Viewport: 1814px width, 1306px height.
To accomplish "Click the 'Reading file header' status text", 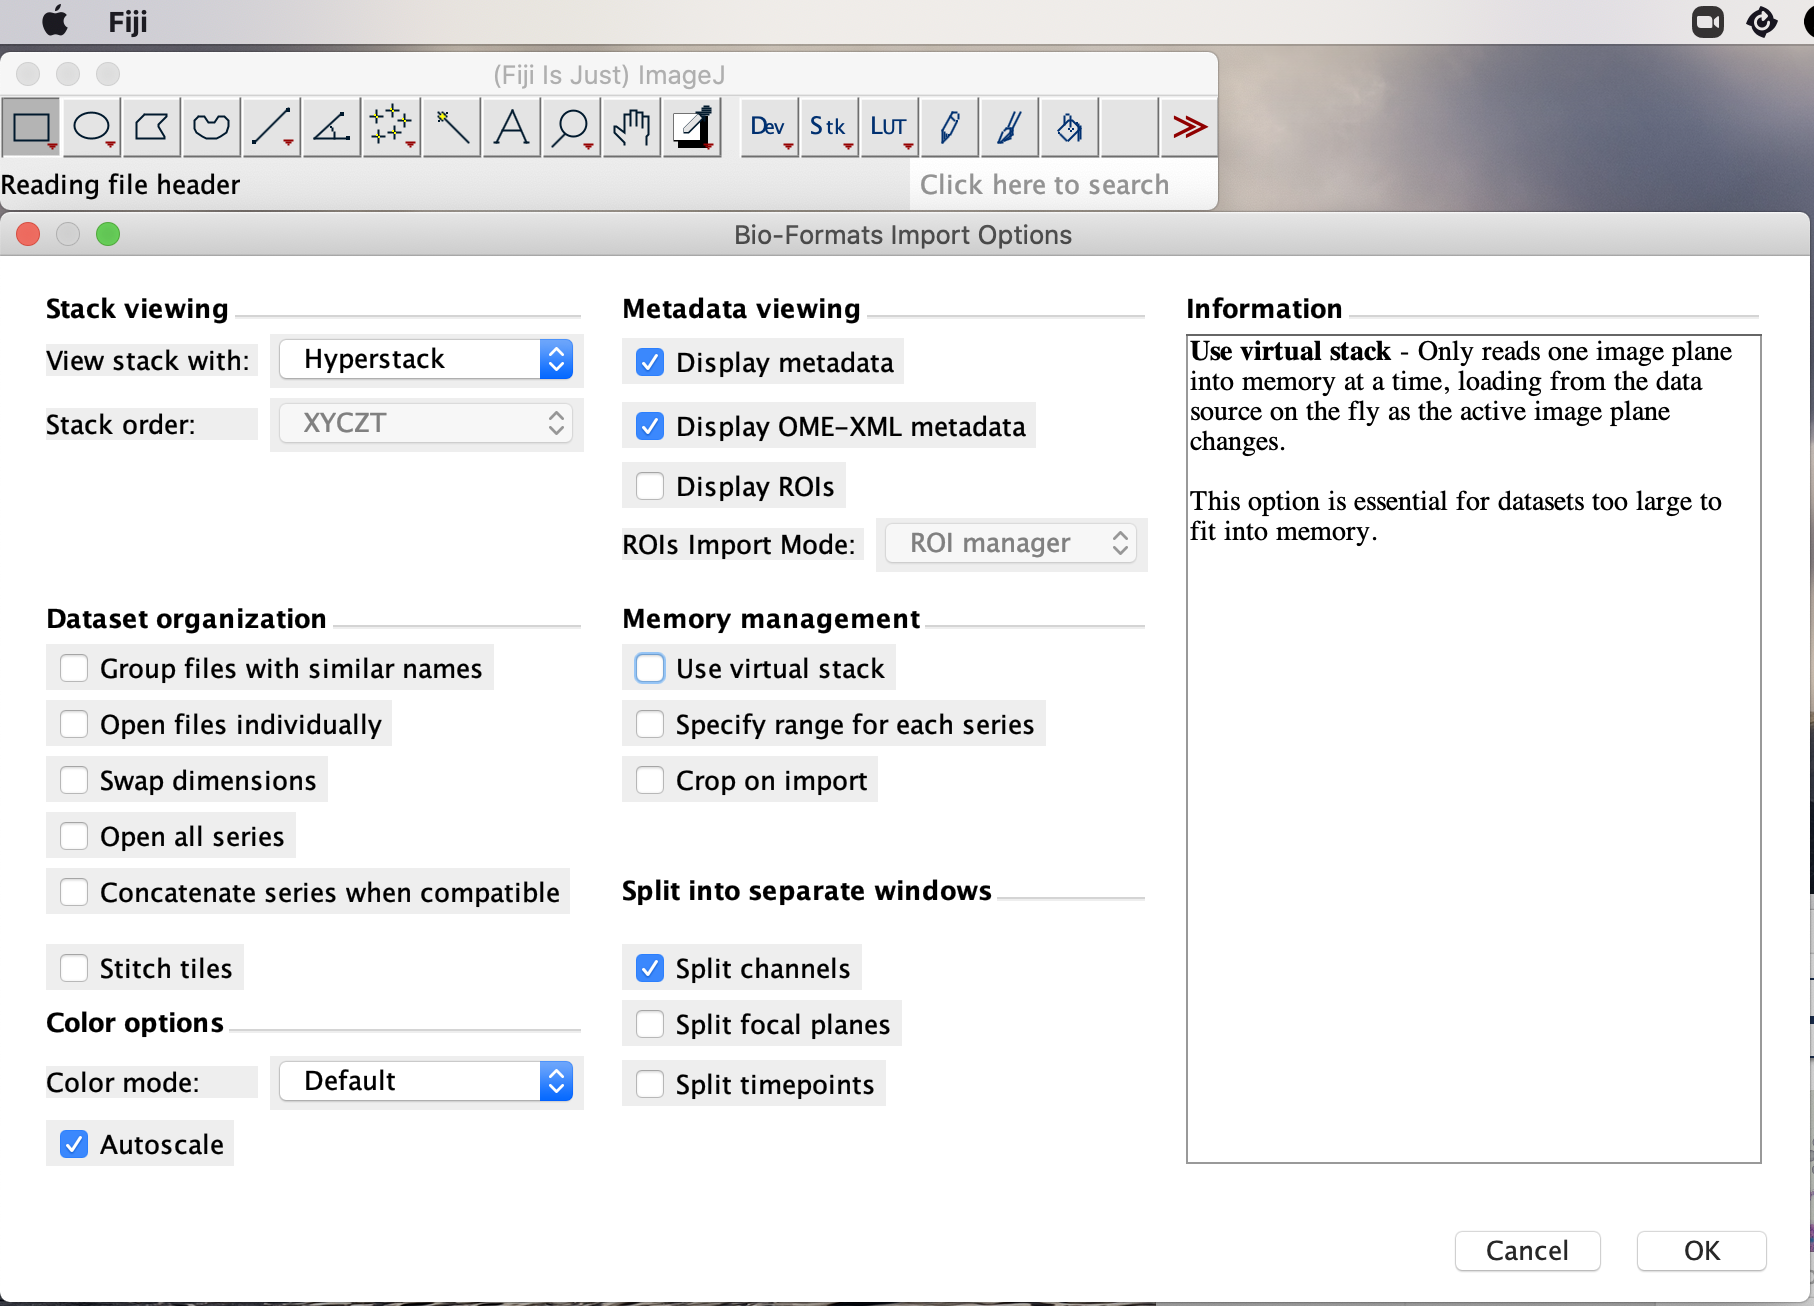I will [121, 185].
